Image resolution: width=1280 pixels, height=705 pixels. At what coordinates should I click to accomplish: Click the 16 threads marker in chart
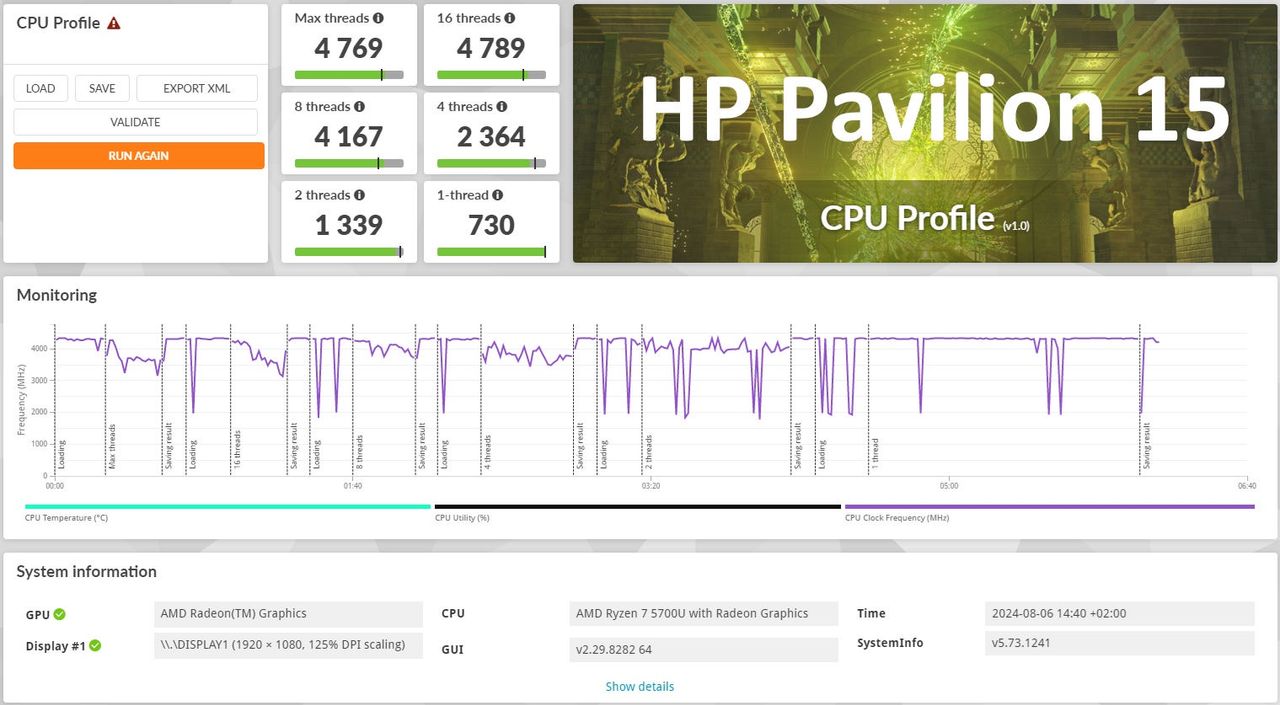point(237,450)
